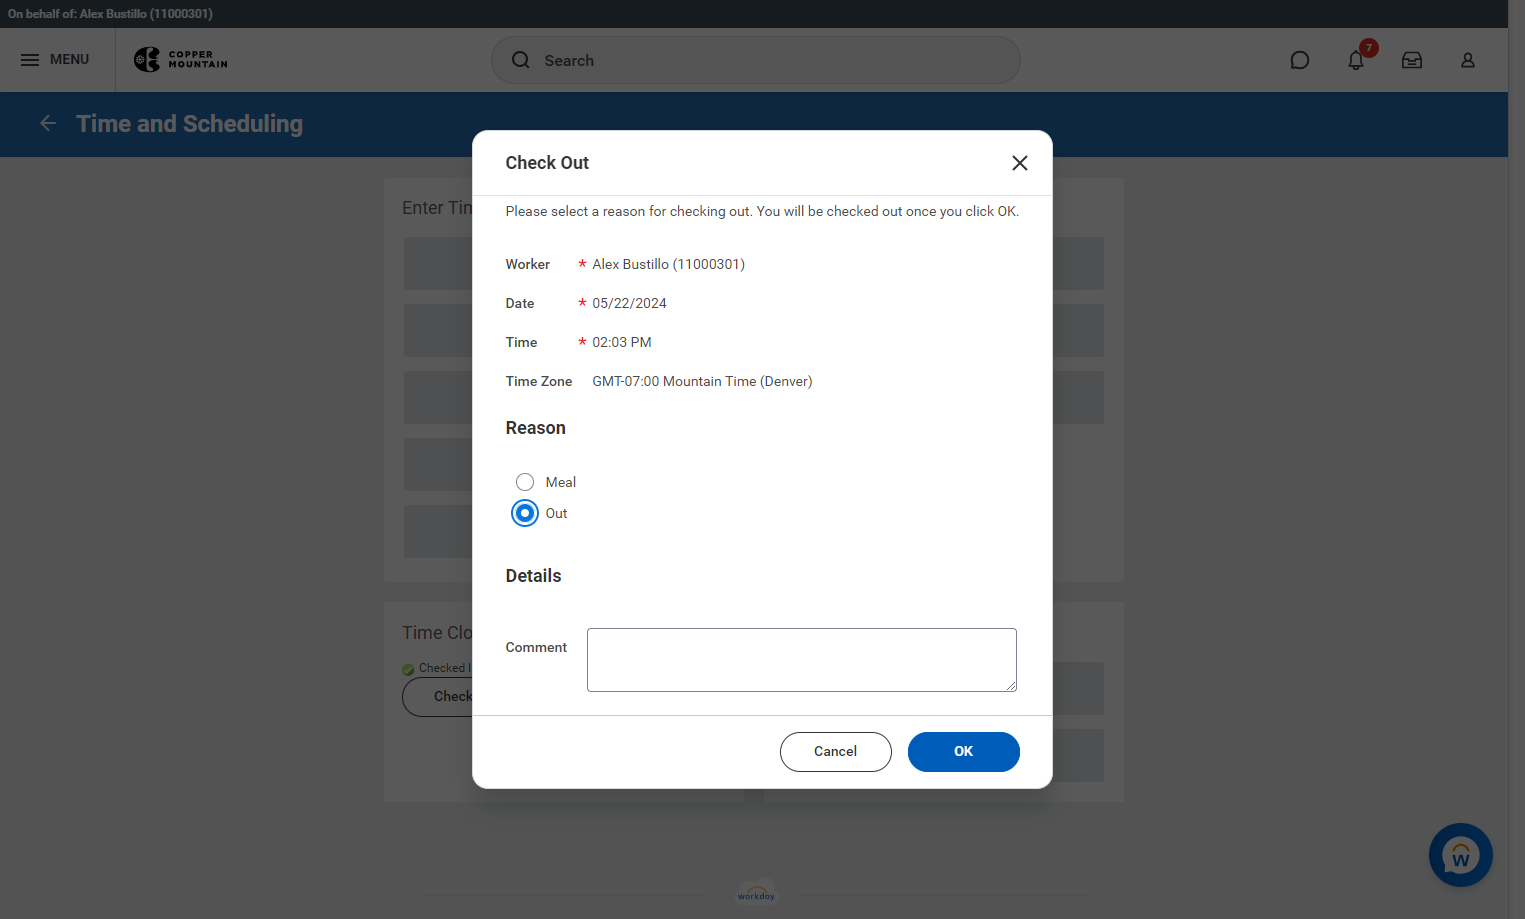
Task: Open the inbox tray icon
Action: 1412,60
